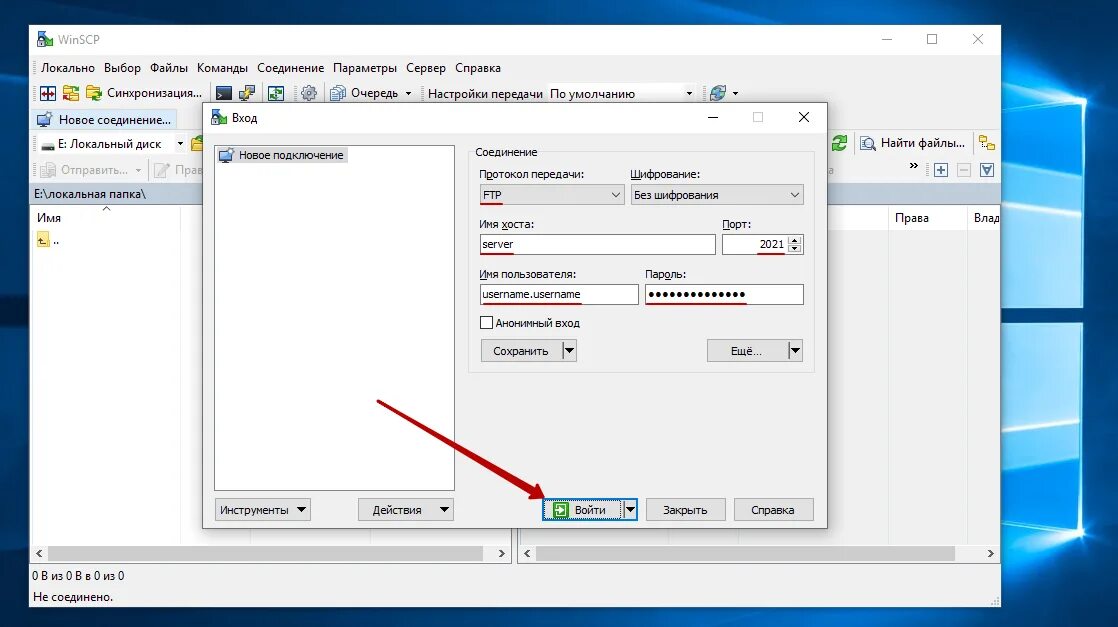Screen dimensions: 1118x627
Task: Click the Закрыть button
Action: point(685,509)
